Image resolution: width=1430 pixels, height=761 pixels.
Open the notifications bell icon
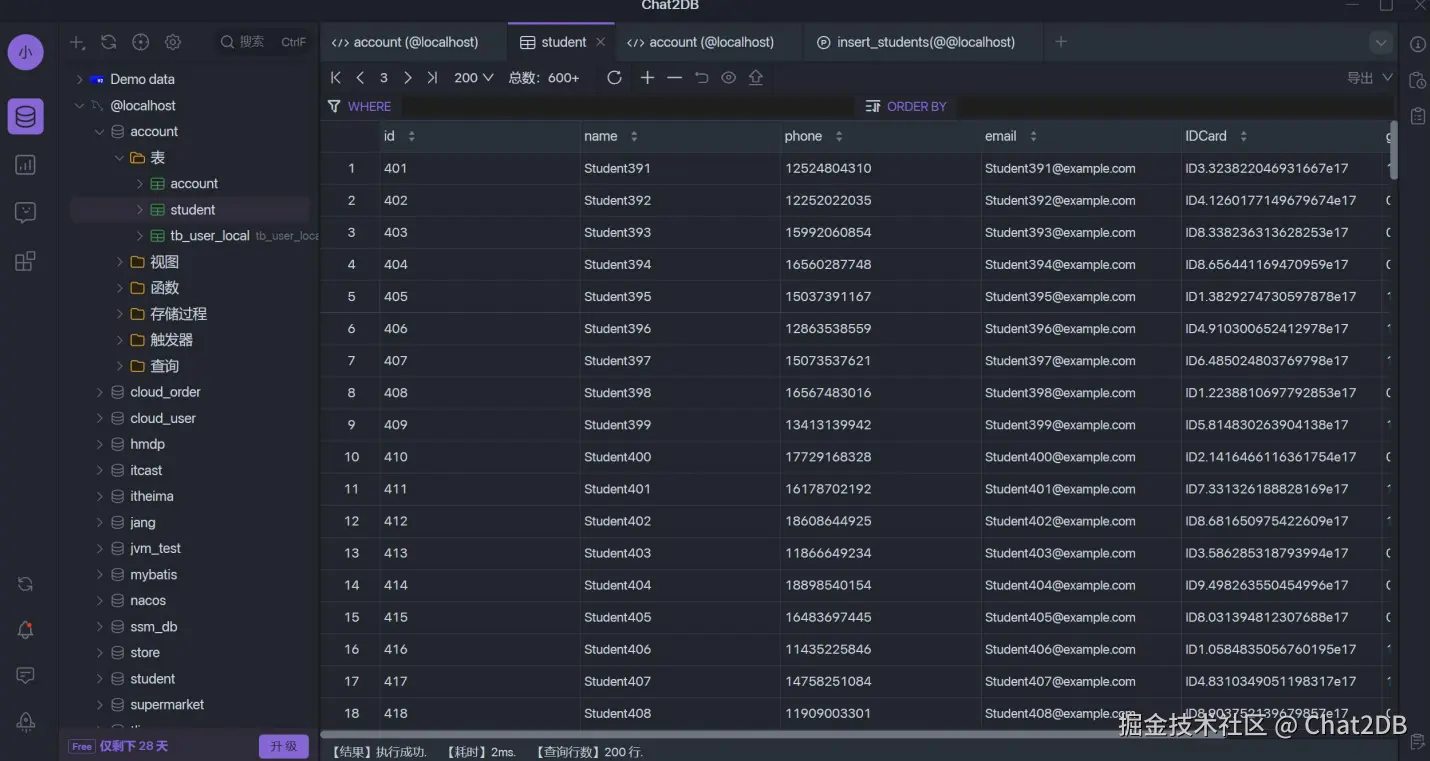point(26,630)
